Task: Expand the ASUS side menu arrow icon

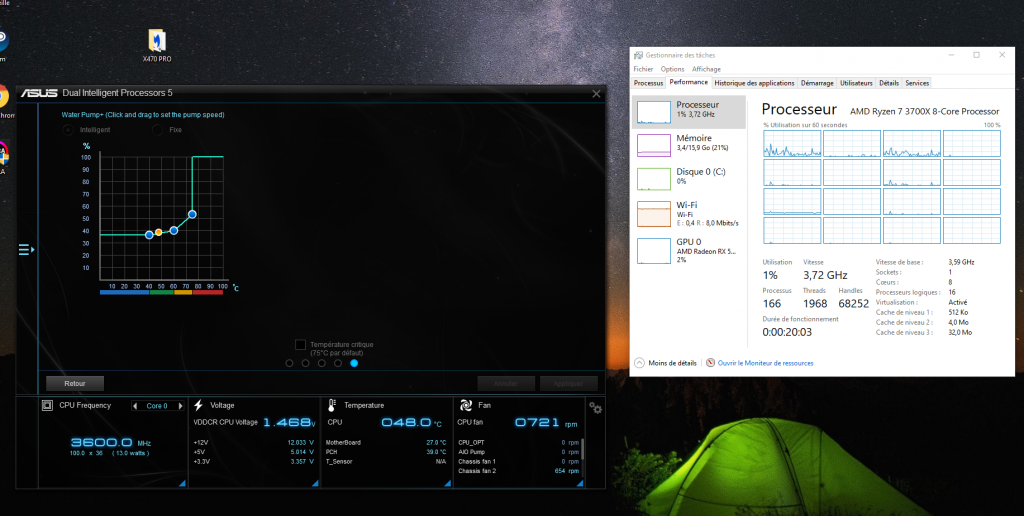Action: point(26,250)
